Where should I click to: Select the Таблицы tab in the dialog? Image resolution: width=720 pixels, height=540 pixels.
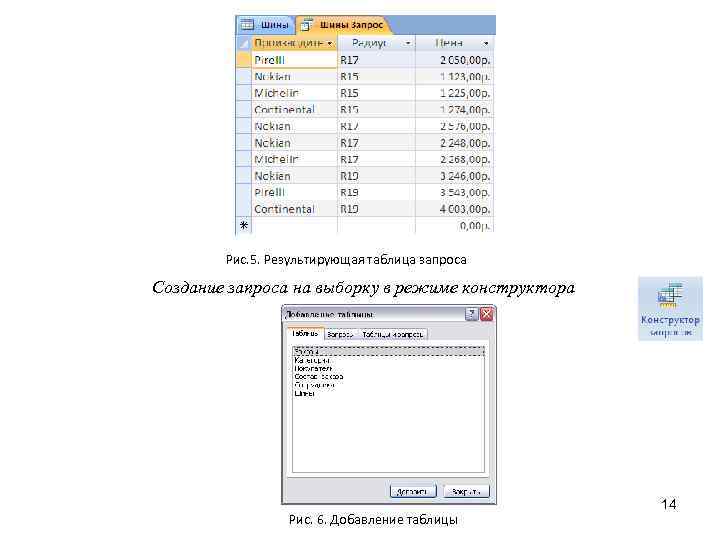point(305,333)
